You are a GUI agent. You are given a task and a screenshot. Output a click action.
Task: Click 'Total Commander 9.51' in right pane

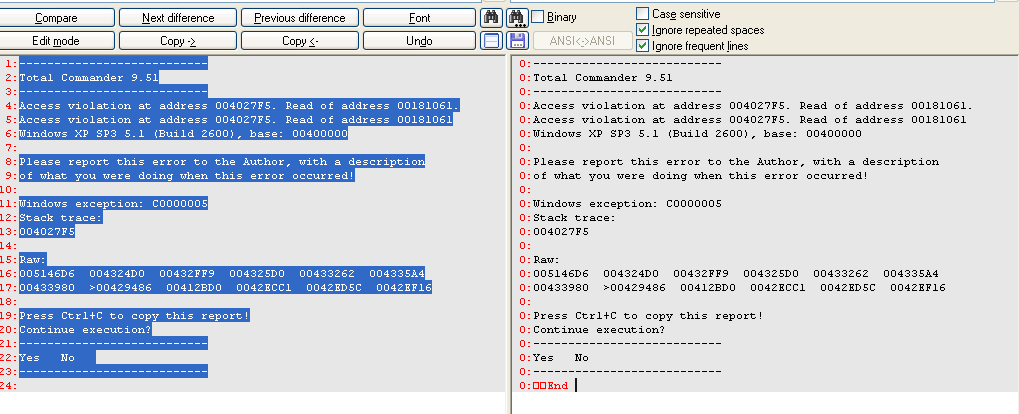pyautogui.click(x=603, y=77)
